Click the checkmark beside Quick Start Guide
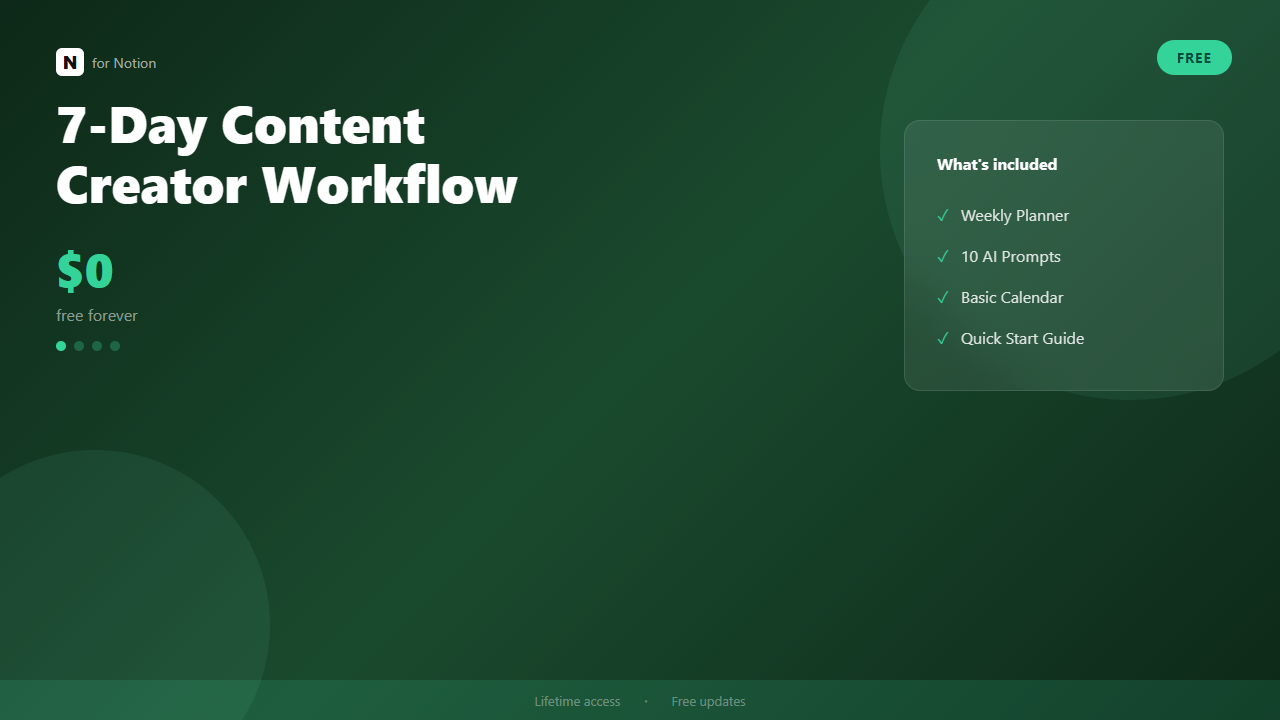The width and height of the screenshot is (1280, 720). pos(943,338)
